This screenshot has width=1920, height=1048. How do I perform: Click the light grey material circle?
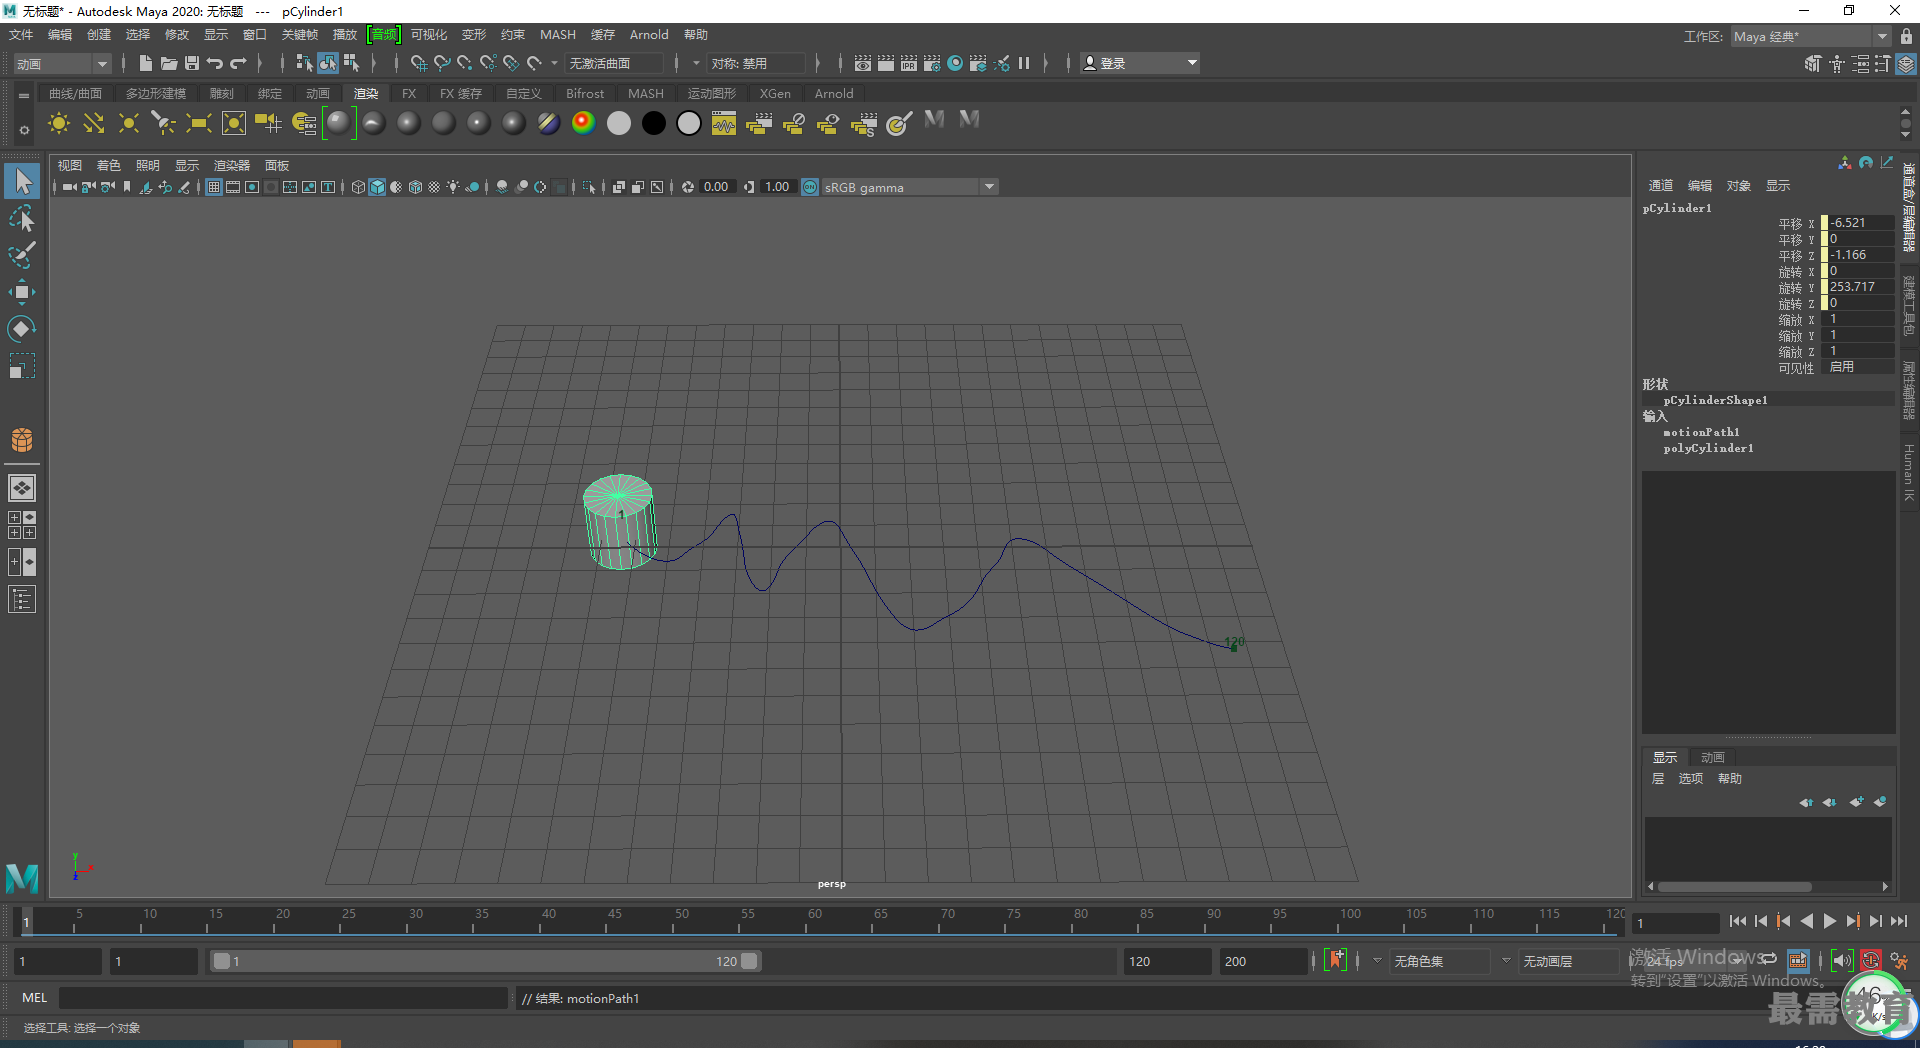coord(619,123)
